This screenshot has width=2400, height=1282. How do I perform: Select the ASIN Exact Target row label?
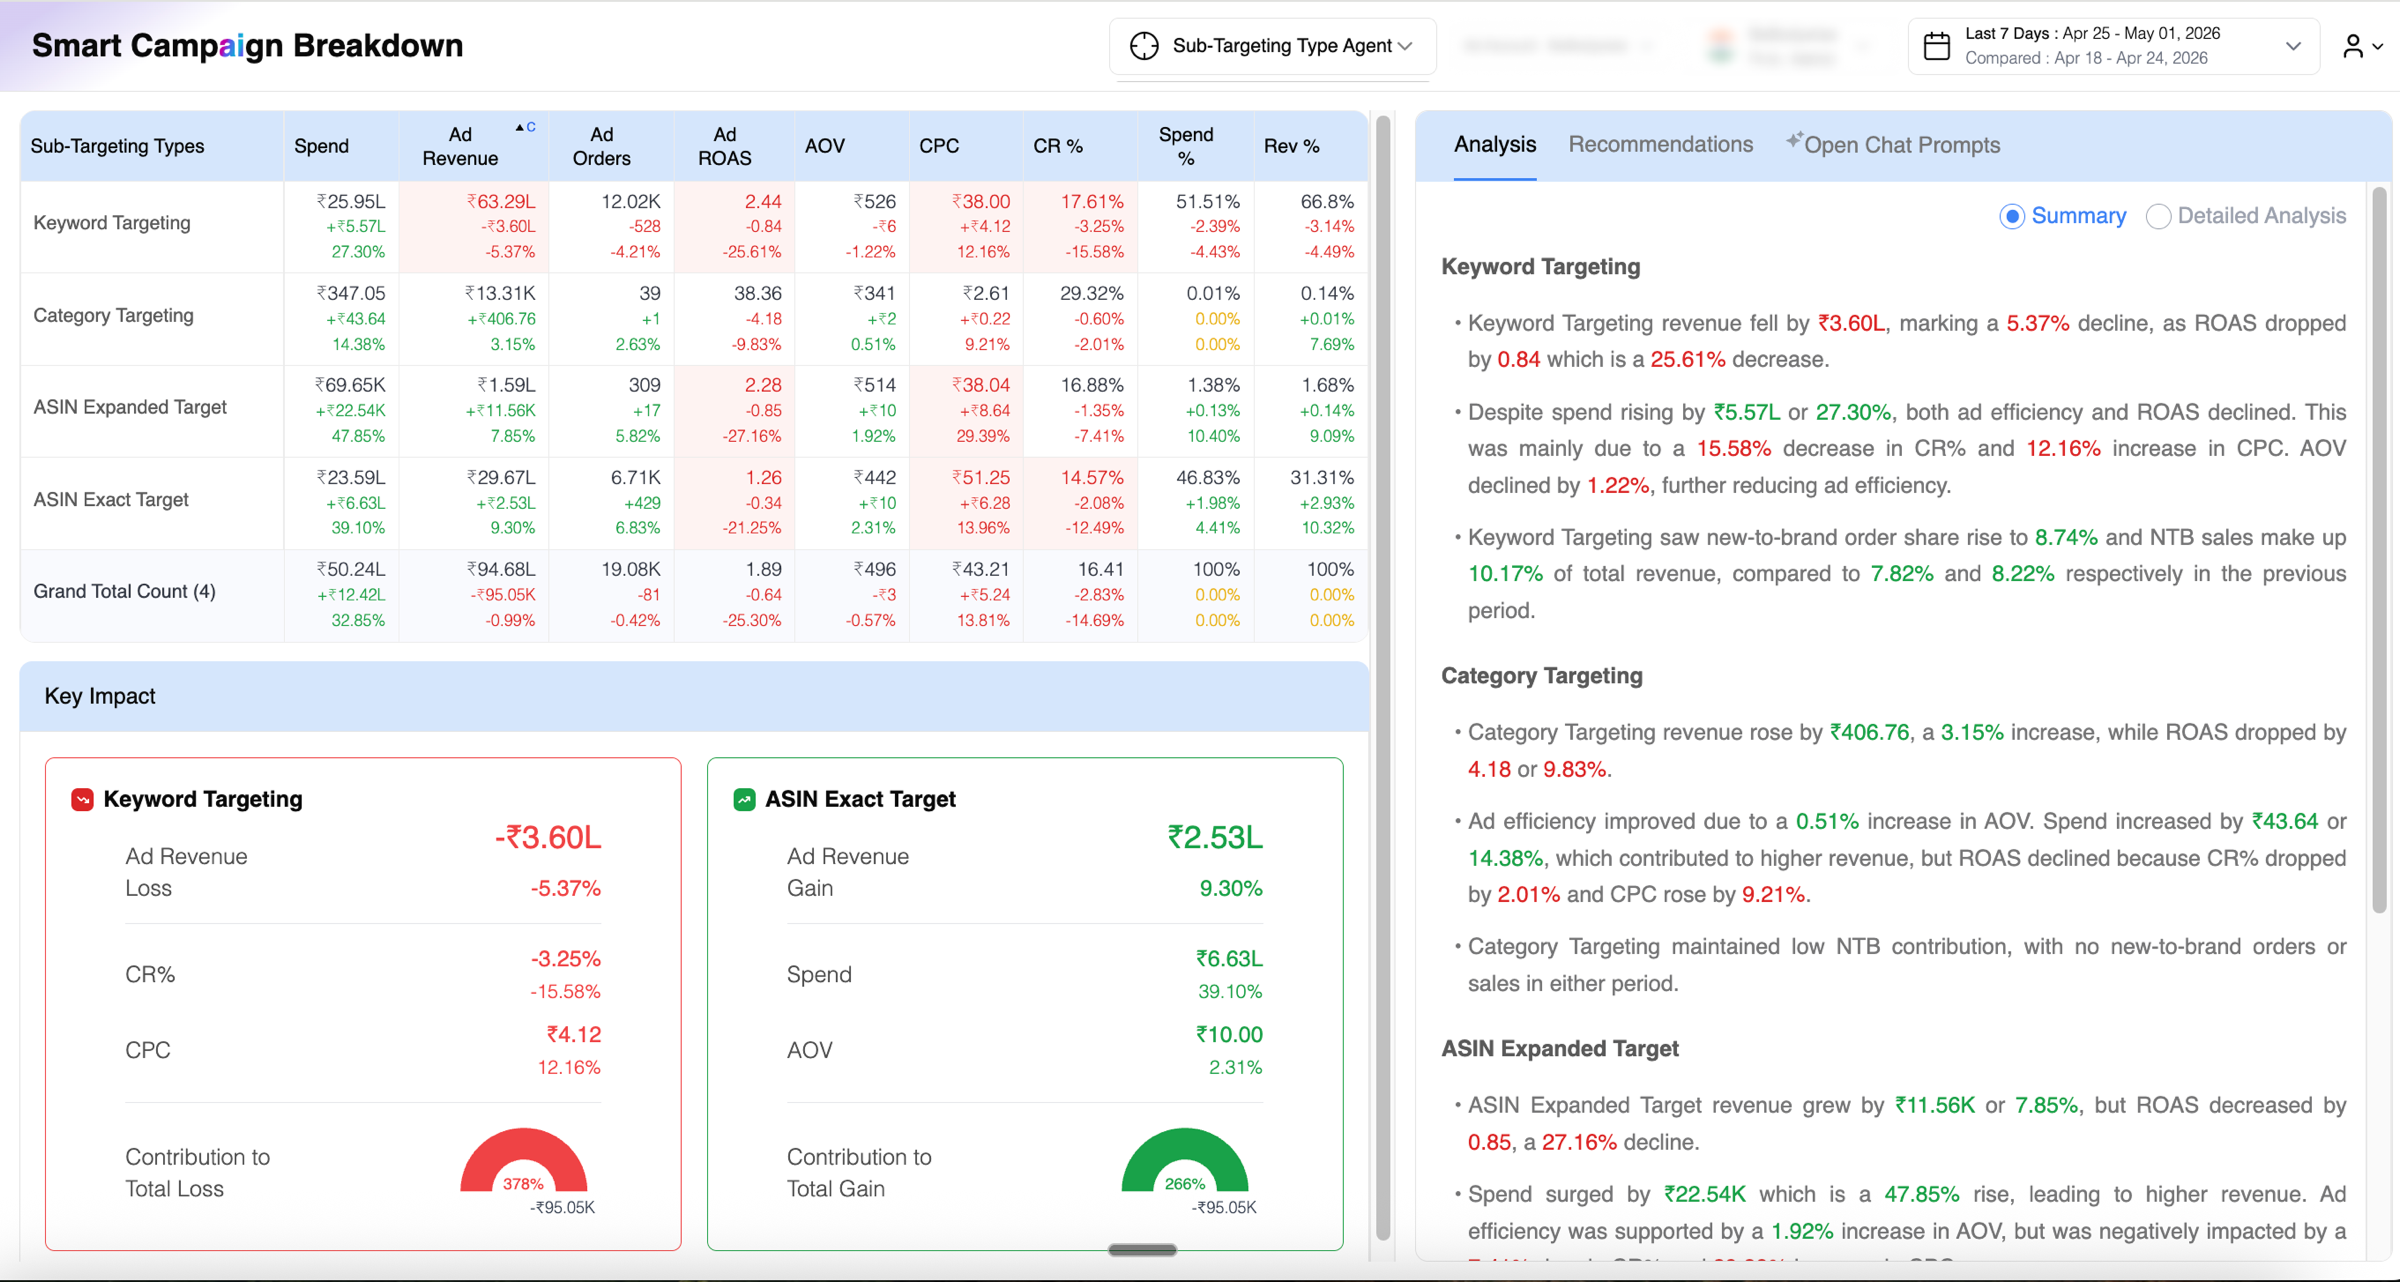[111, 500]
